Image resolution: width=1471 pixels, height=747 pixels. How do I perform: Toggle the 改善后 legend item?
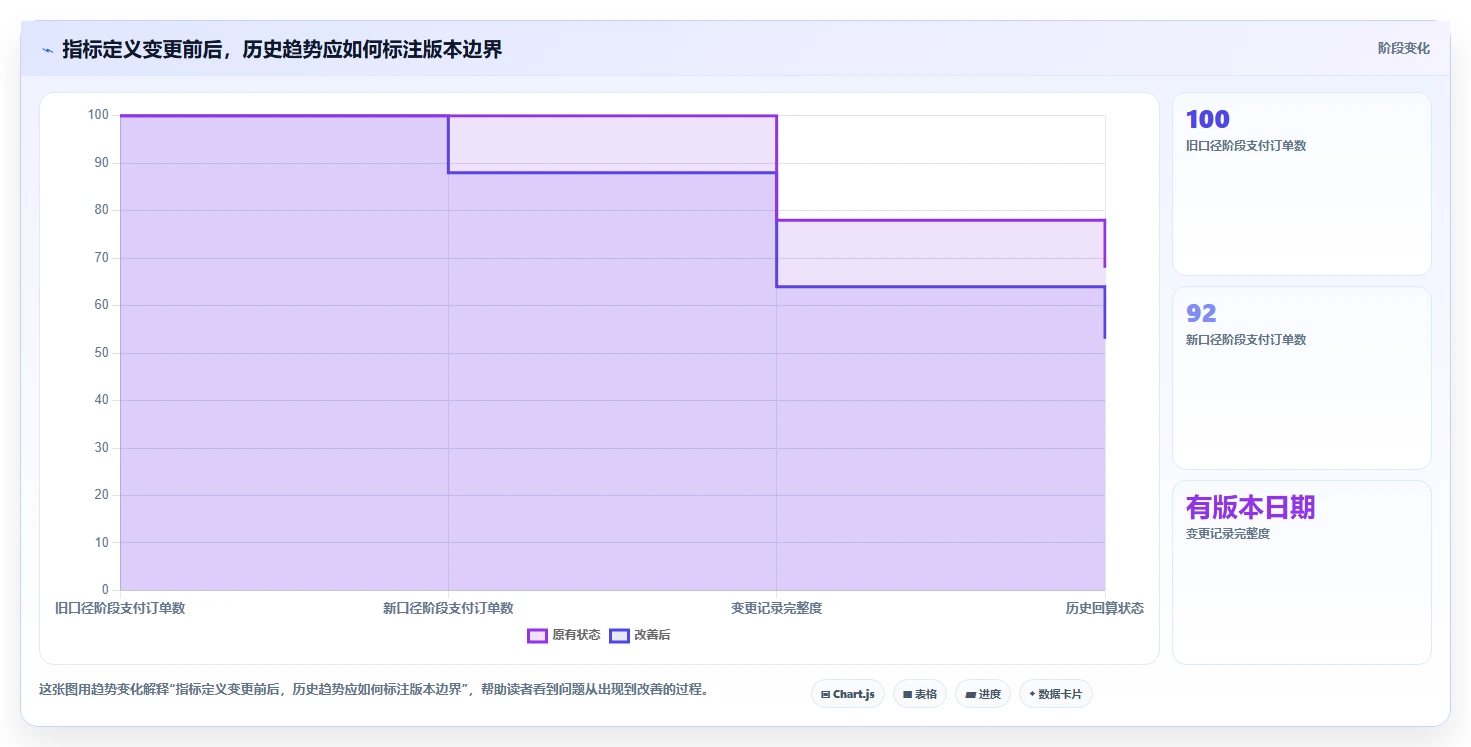[x=640, y=635]
